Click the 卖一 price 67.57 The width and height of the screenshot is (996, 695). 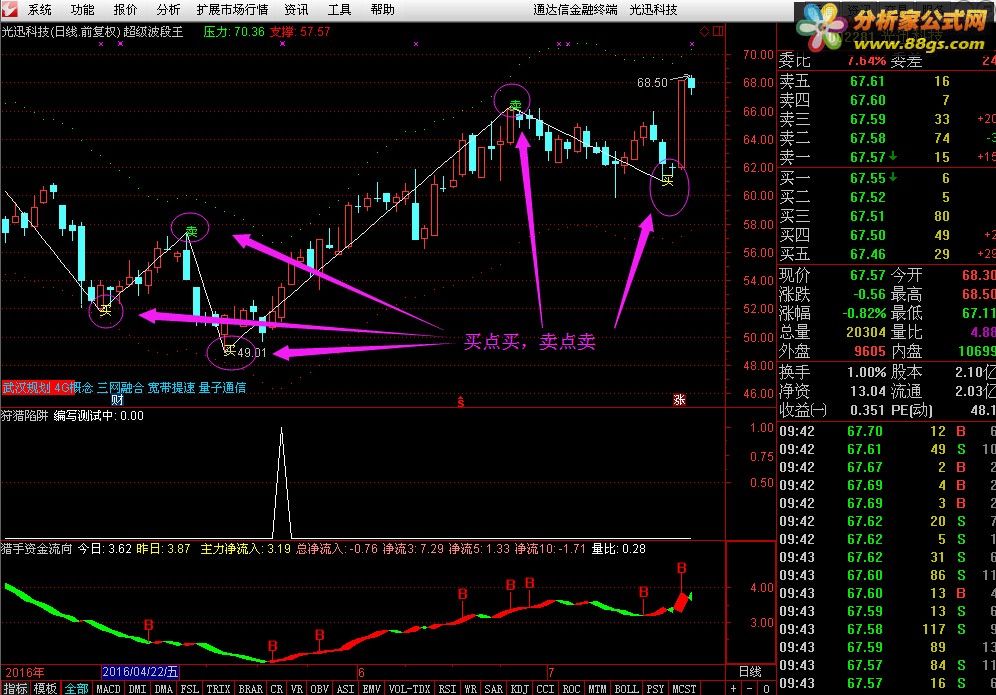[x=867, y=156]
